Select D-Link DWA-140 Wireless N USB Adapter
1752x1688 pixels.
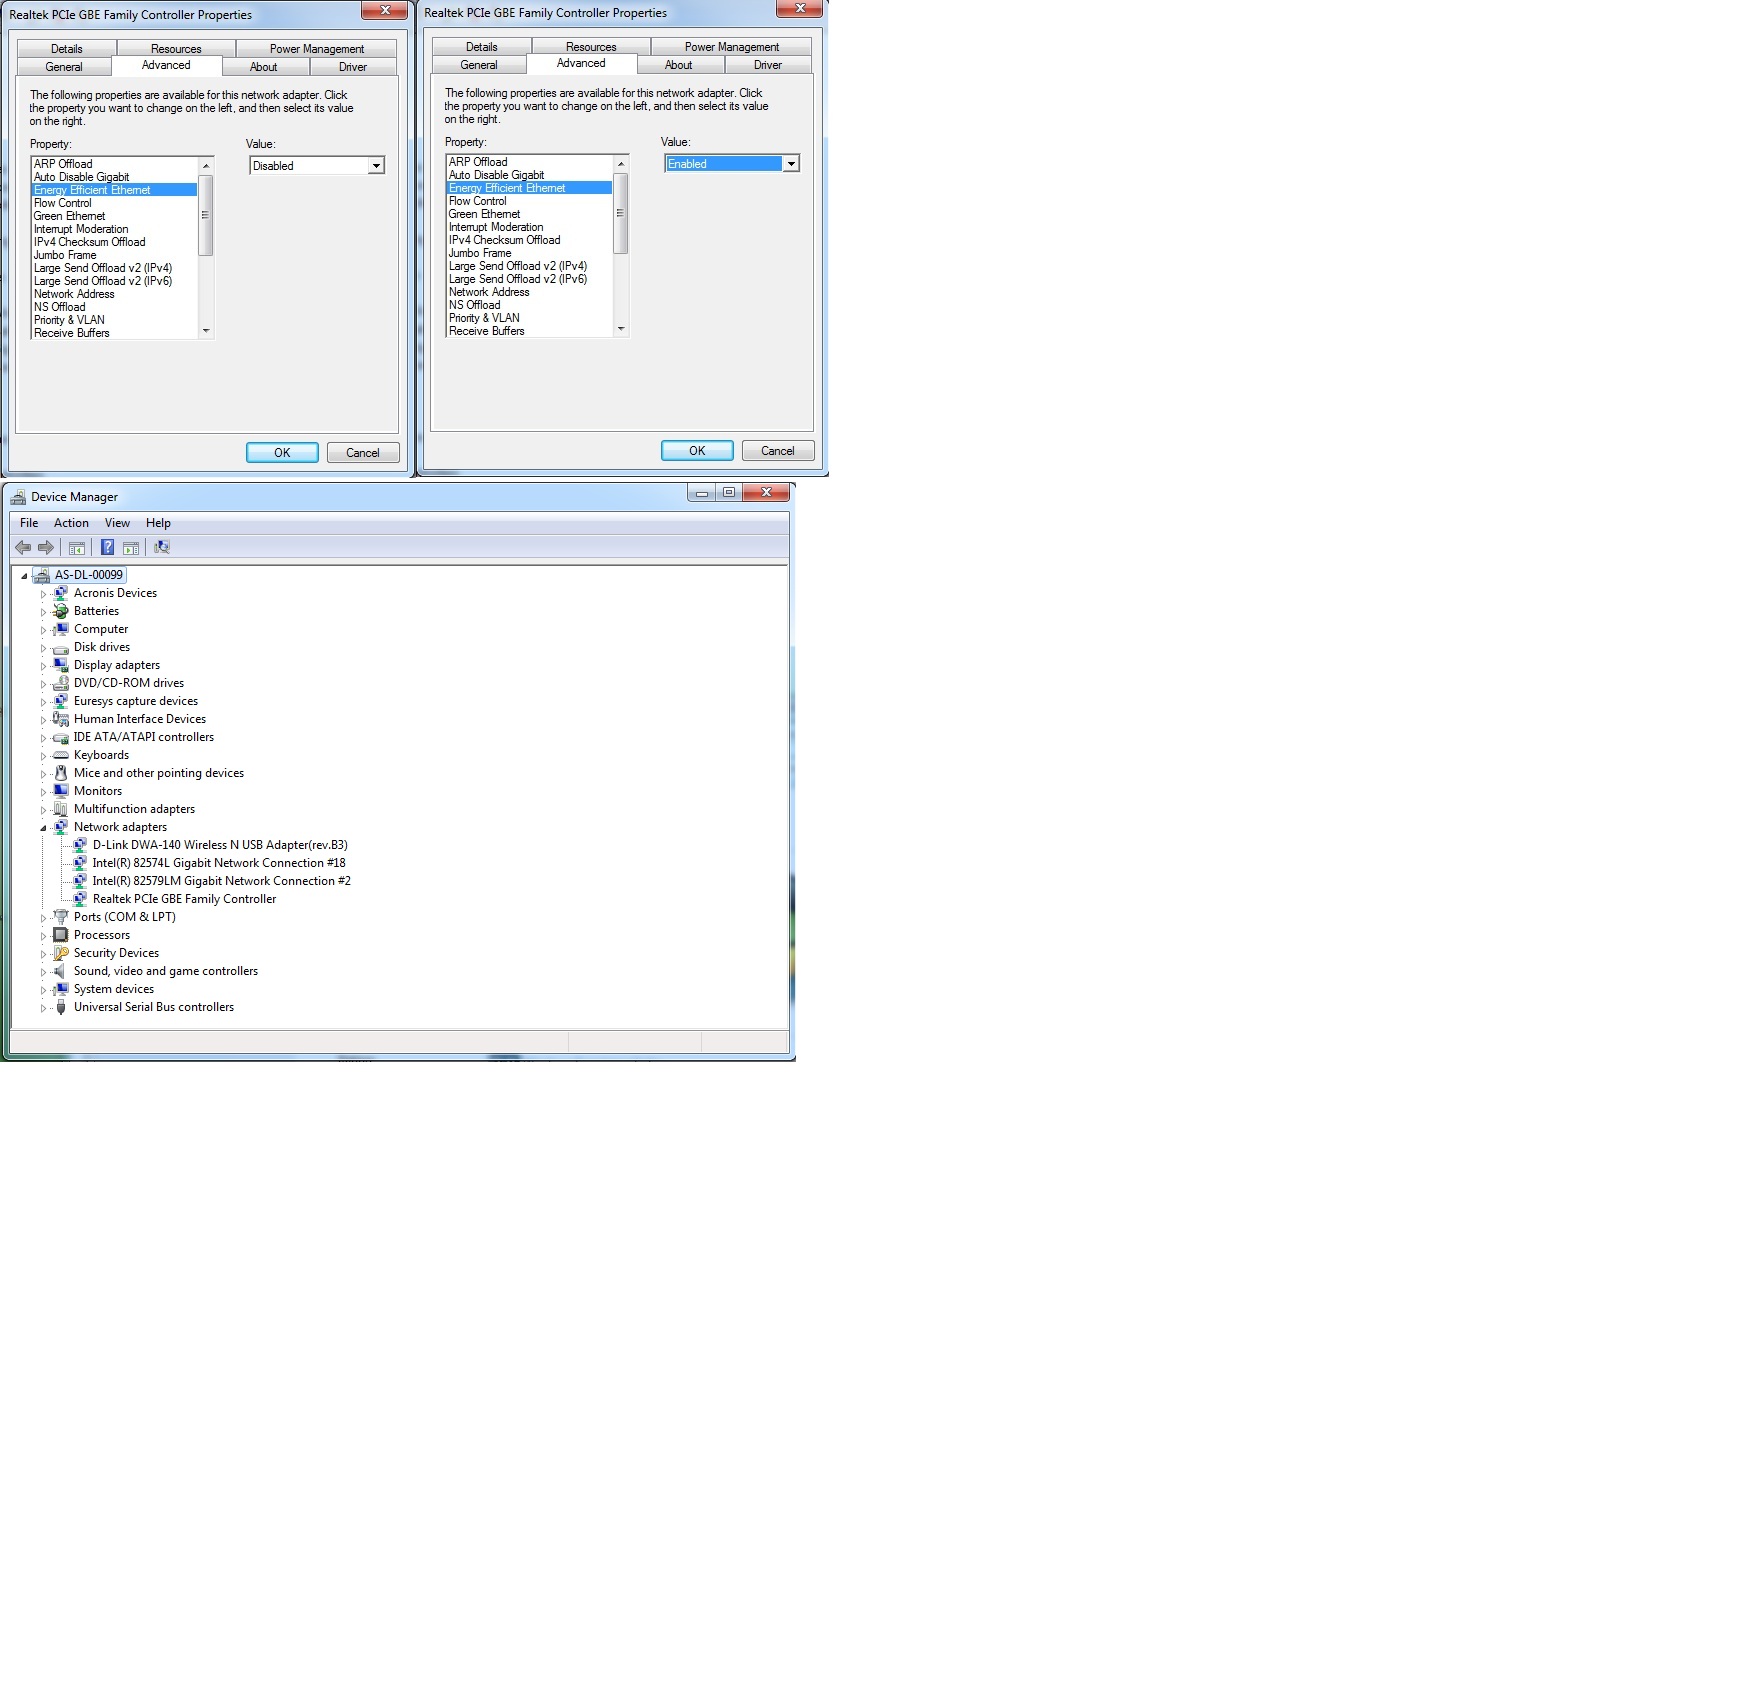220,845
